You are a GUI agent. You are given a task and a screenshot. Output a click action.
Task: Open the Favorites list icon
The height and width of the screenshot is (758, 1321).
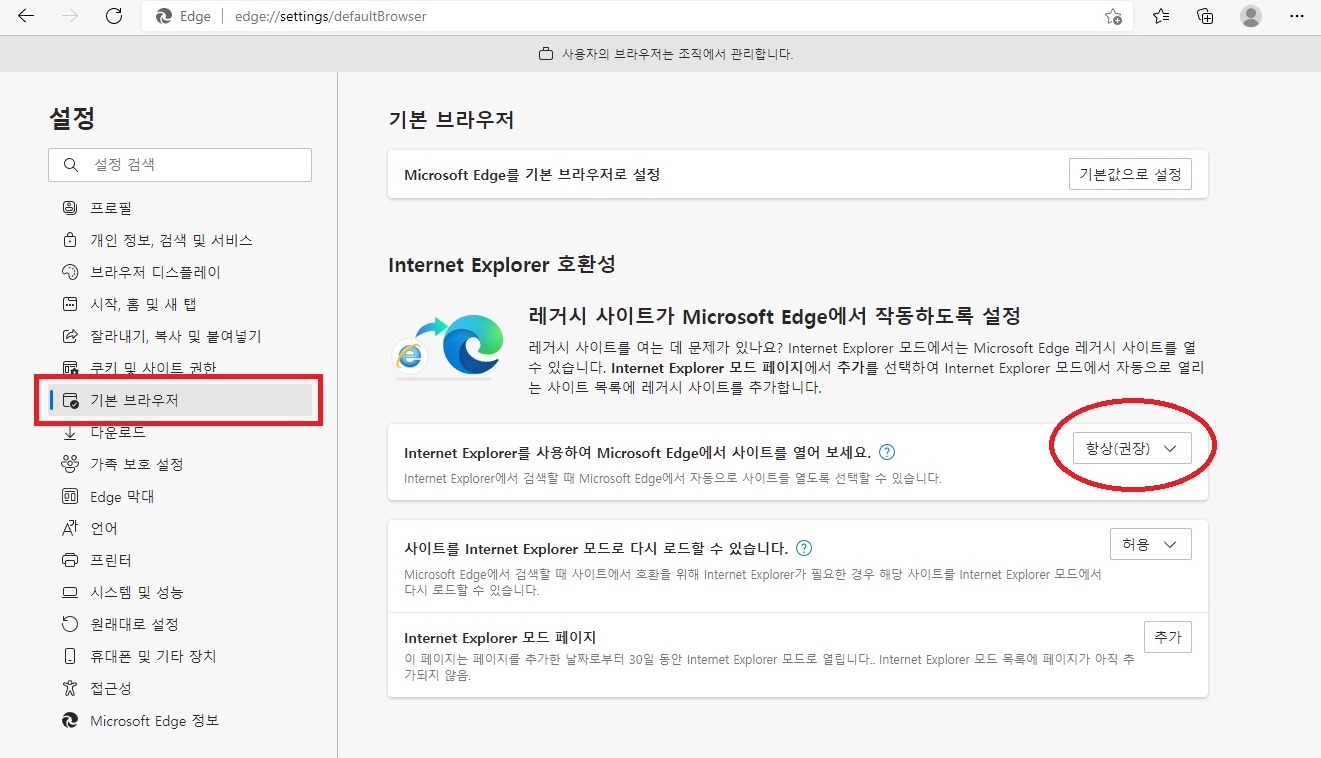coord(1160,16)
